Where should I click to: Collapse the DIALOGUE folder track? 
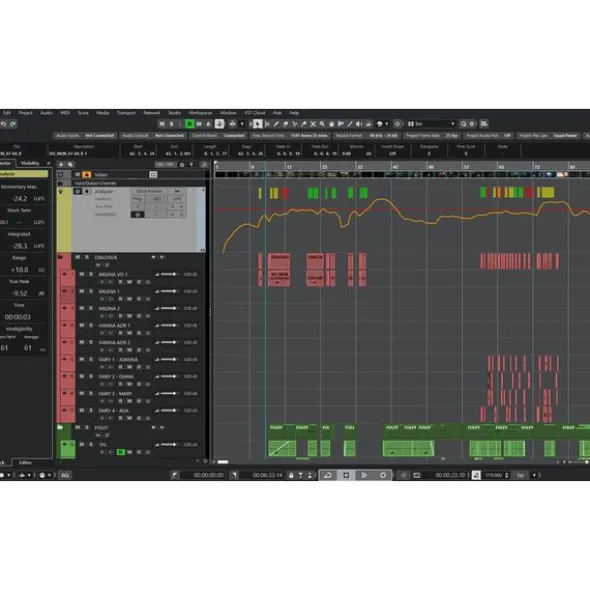[x=60, y=257]
